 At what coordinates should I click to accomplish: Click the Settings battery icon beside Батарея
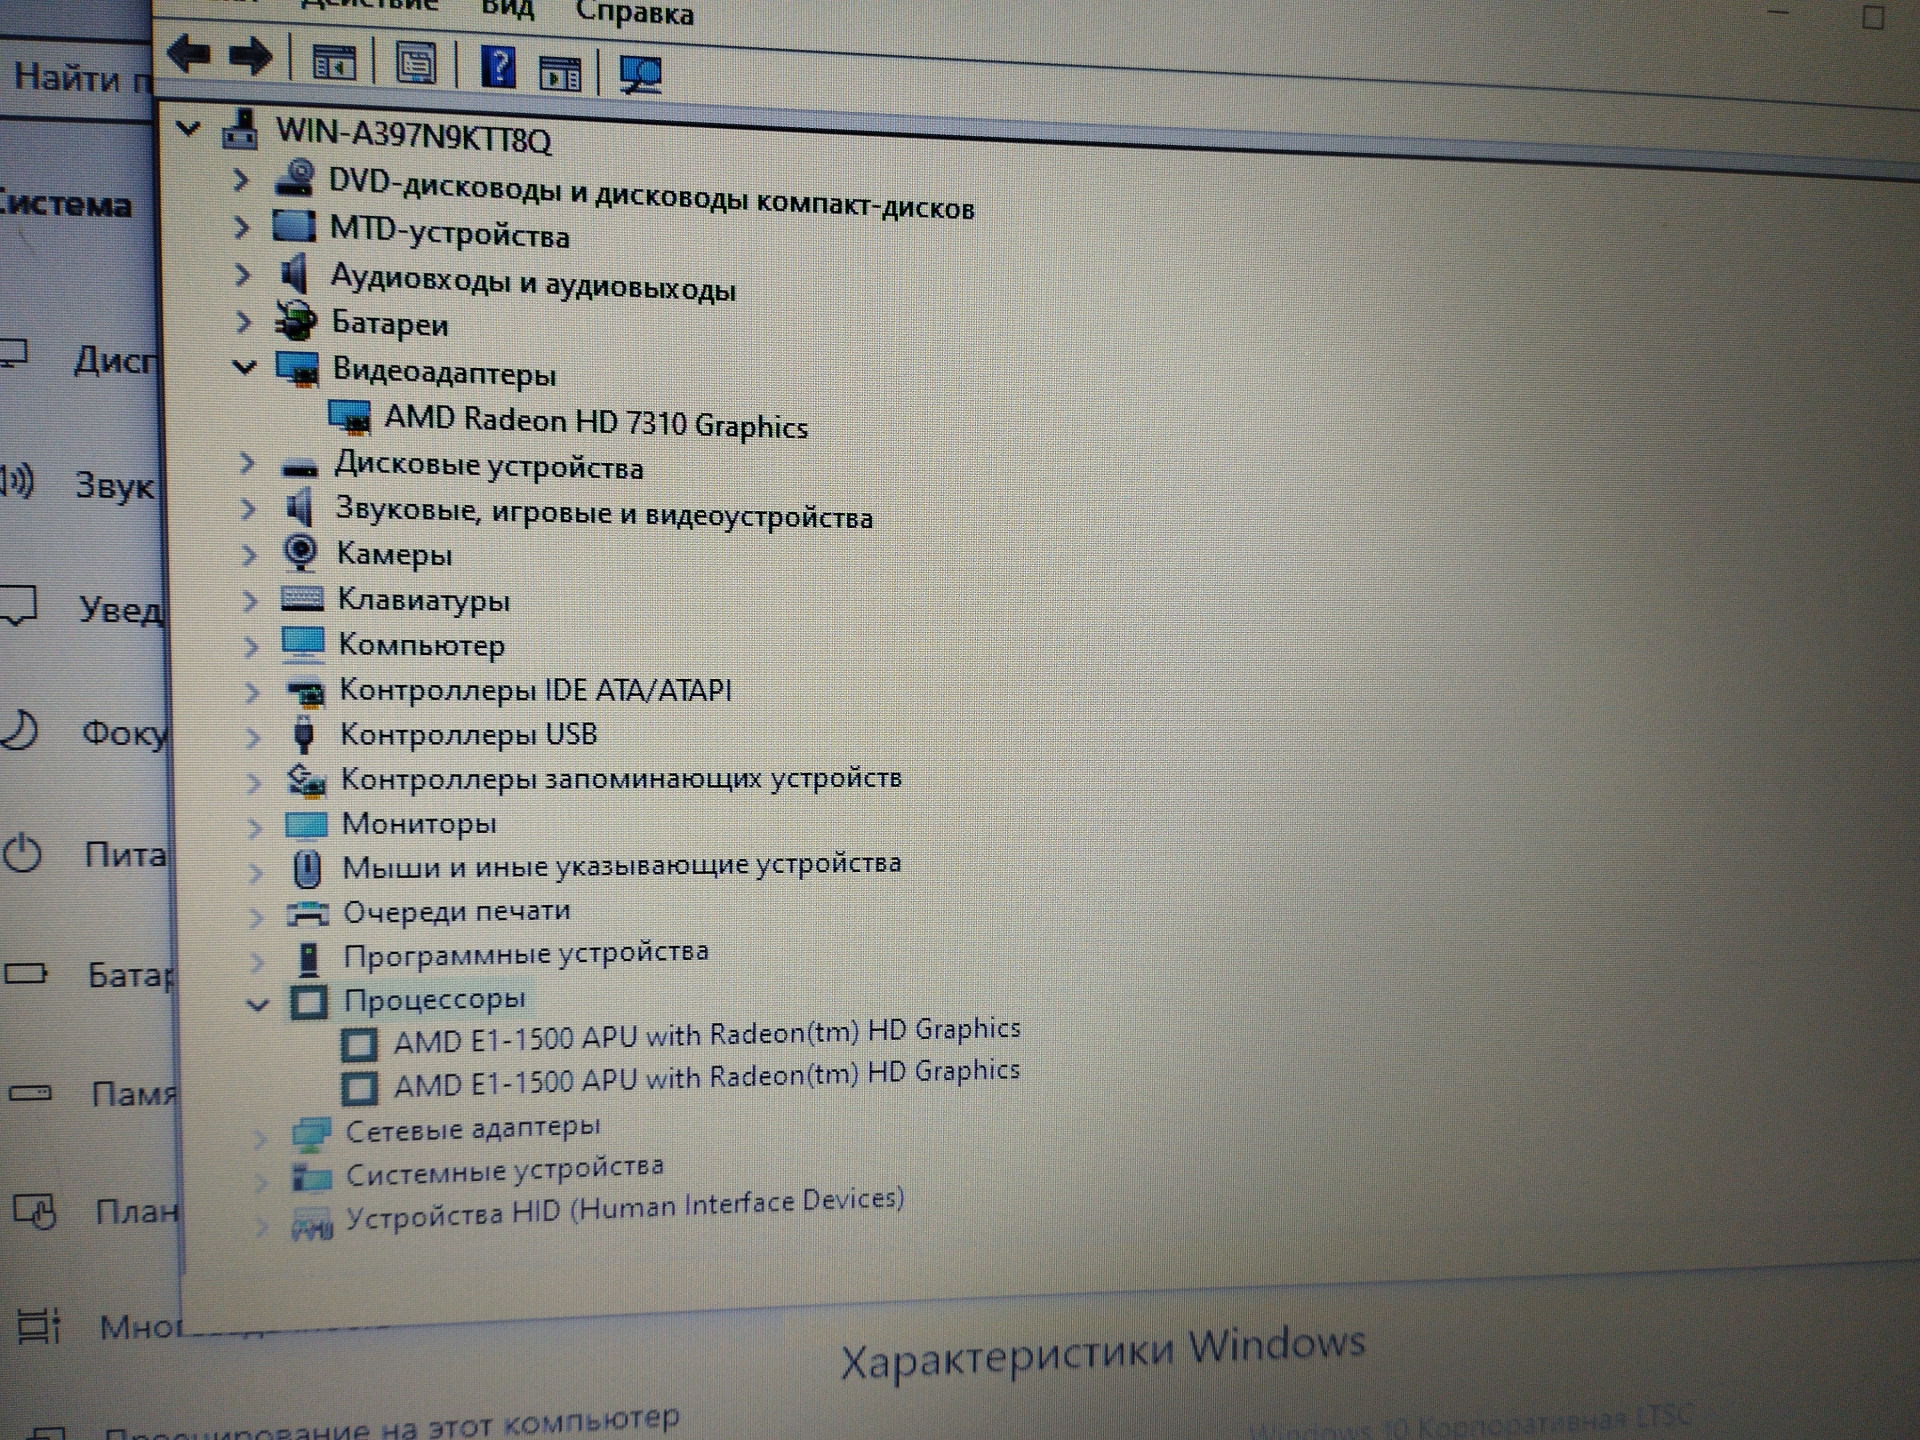pos(26,972)
